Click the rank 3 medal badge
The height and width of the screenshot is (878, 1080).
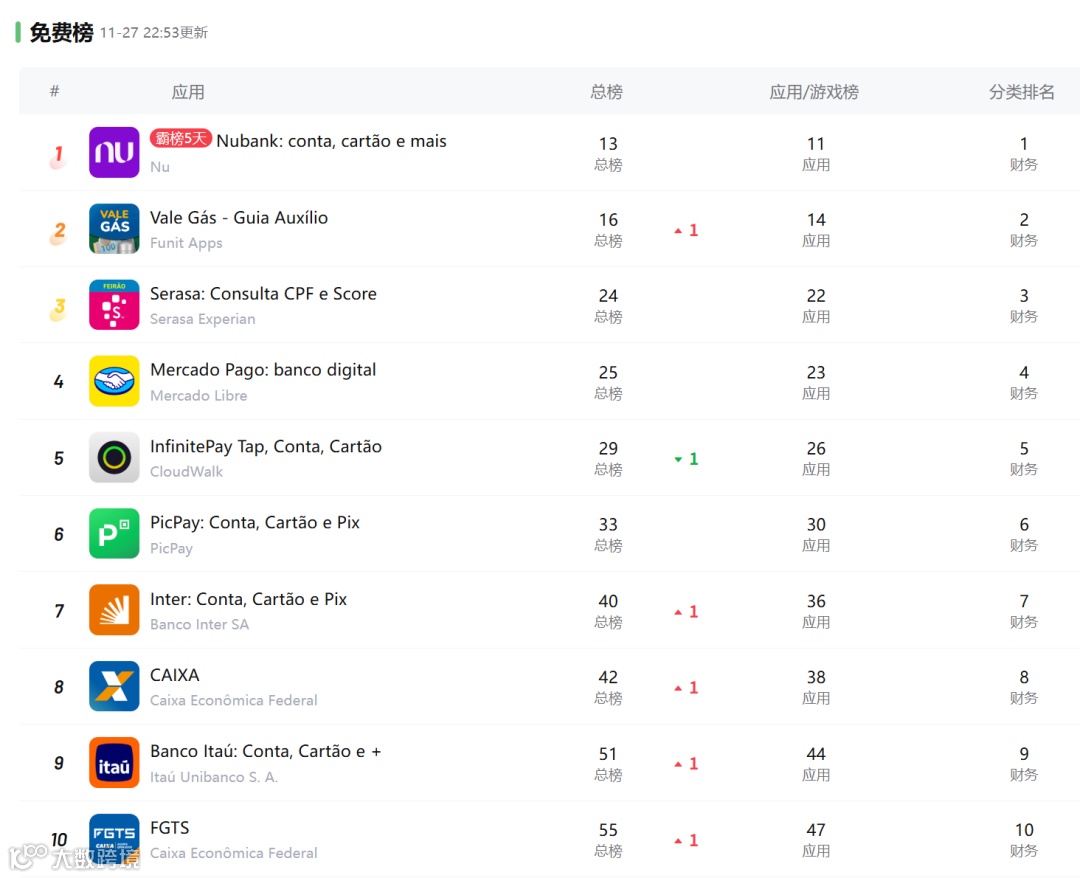coord(58,309)
